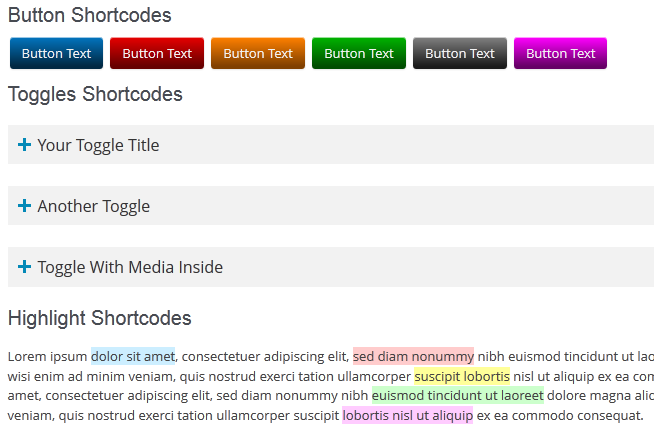The height and width of the screenshot is (430, 654).
Task: Select the orange Button Text button
Action: 258,53
